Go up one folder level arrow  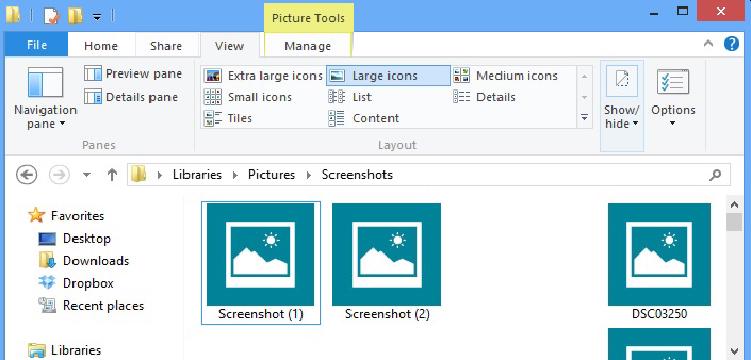pos(112,175)
